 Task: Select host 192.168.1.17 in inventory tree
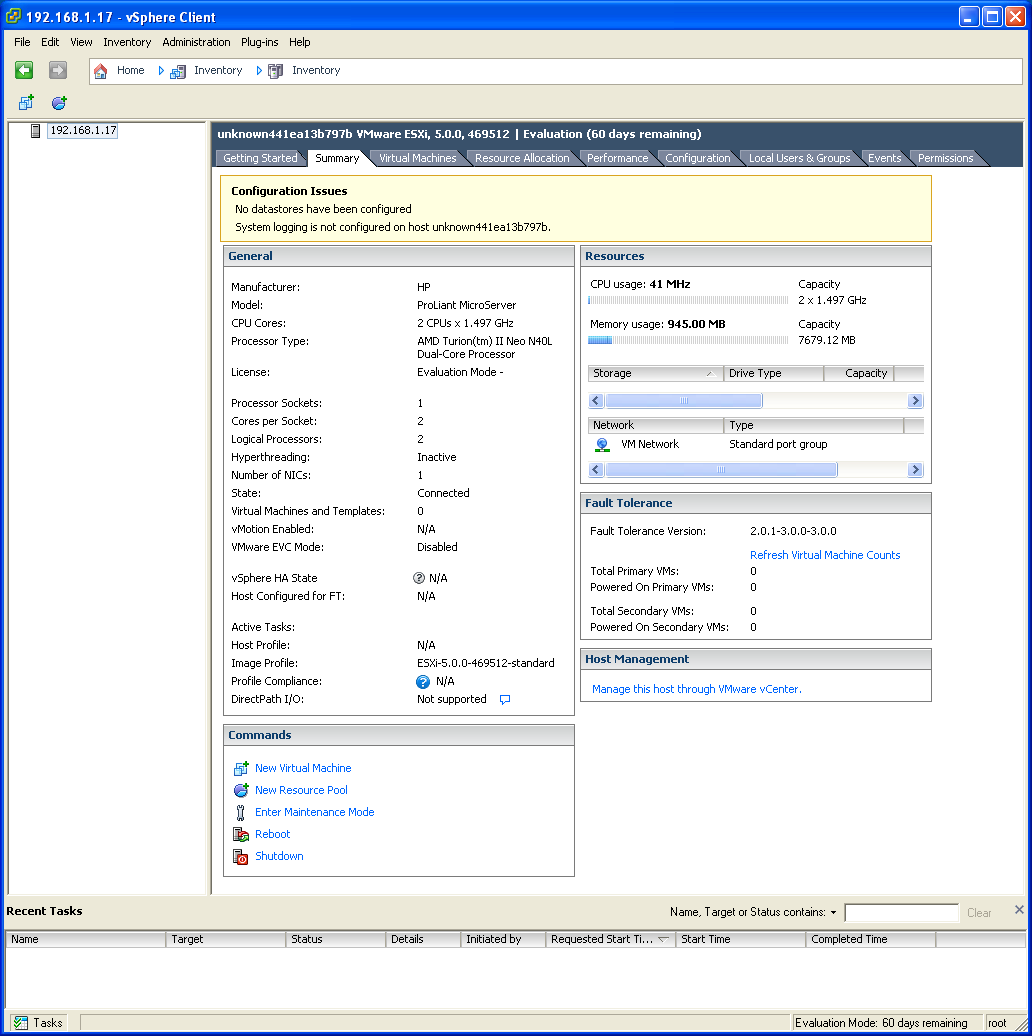coord(83,131)
